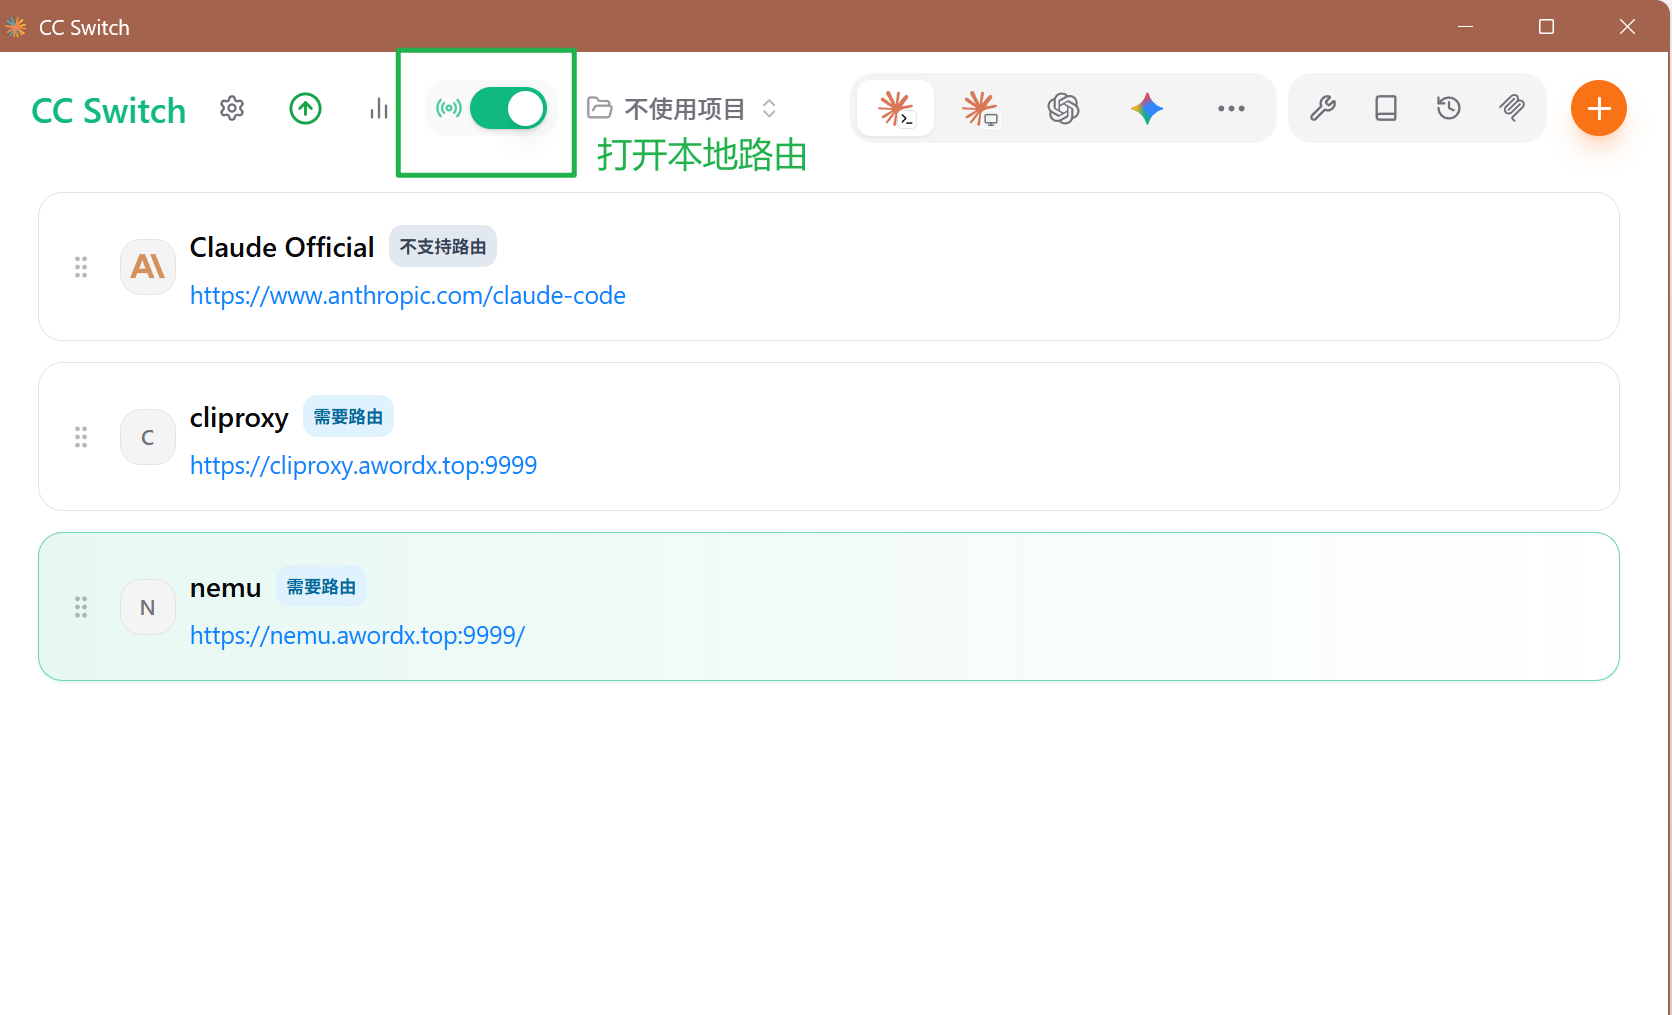Click the Claude Official provider name

282,247
